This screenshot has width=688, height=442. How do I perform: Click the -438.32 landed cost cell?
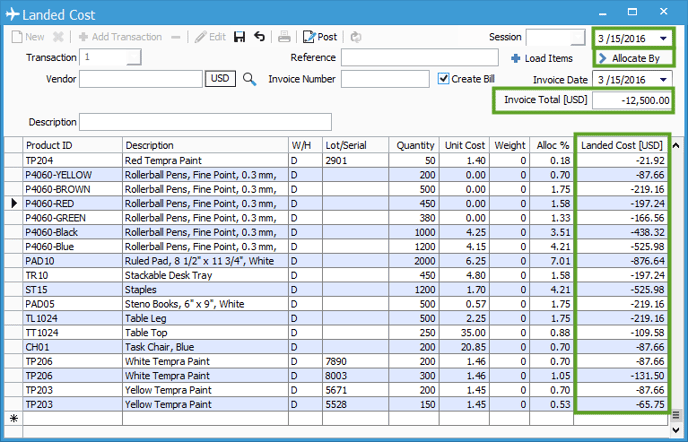[x=622, y=232]
